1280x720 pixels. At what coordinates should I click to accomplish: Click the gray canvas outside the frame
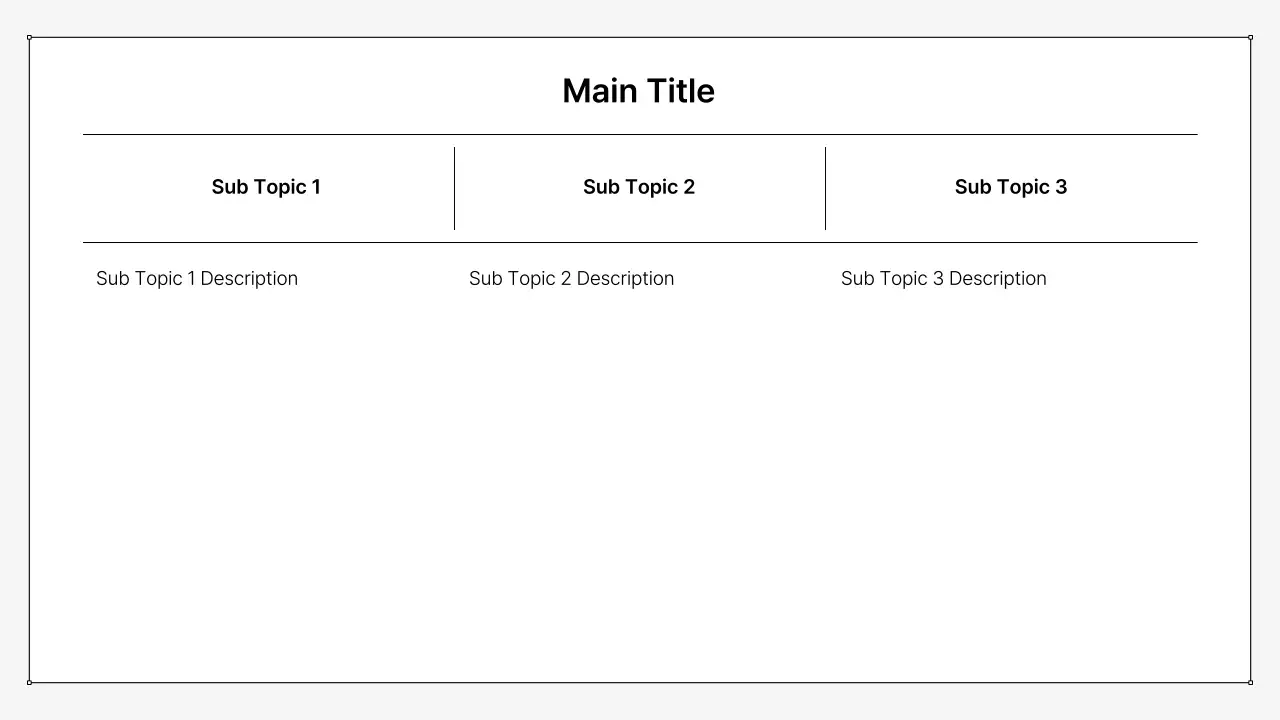coord(640,703)
